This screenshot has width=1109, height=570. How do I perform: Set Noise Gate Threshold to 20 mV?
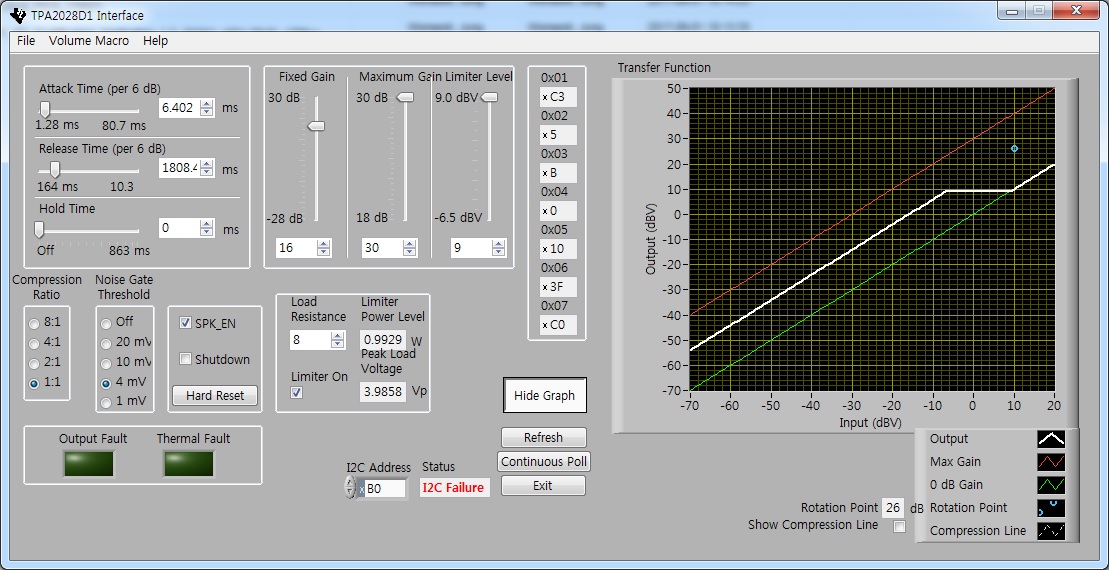coord(106,344)
